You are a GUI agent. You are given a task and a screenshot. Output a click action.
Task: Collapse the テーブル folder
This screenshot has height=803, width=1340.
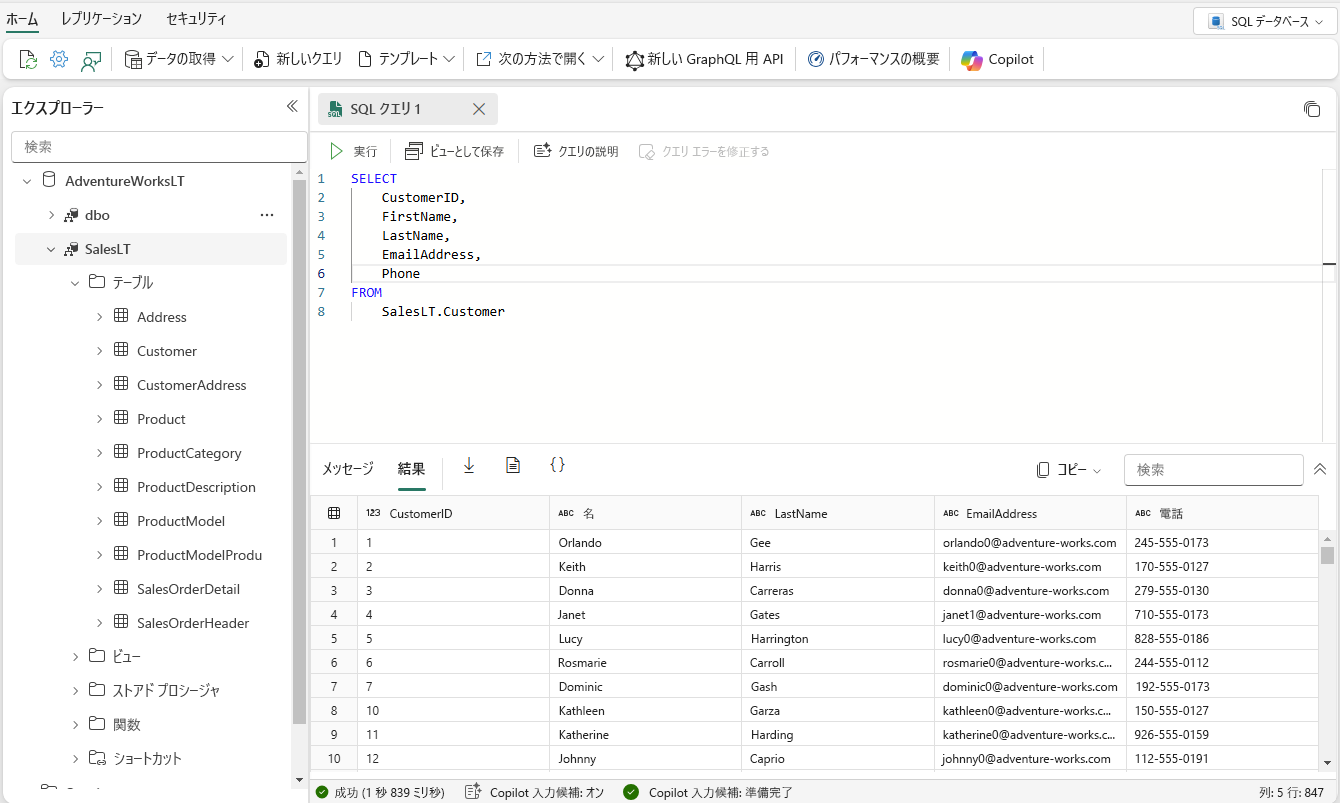pyautogui.click(x=75, y=283)
